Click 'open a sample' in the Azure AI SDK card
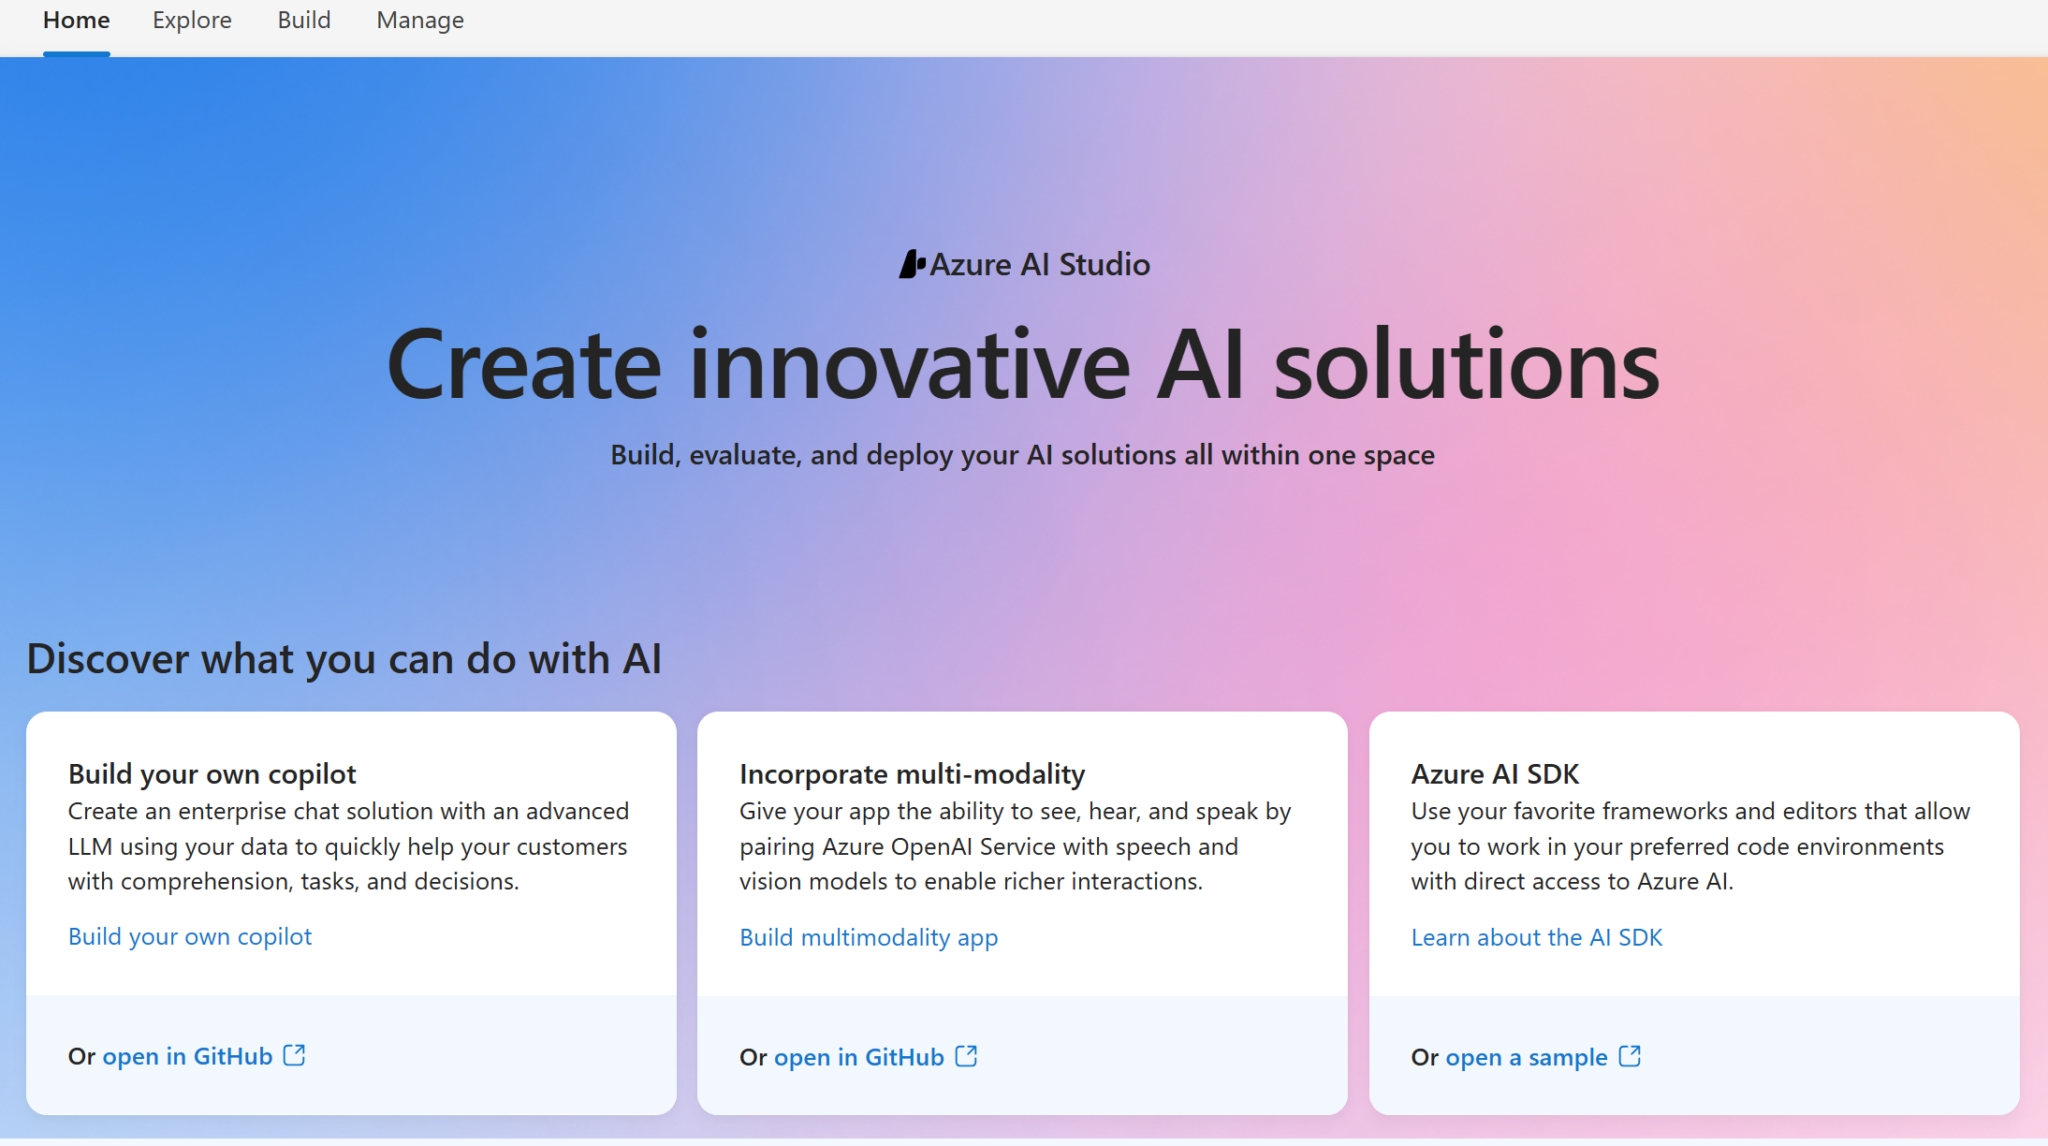The height and width of the screenshot is (1146, 2048). [x=1526, y=1057]
